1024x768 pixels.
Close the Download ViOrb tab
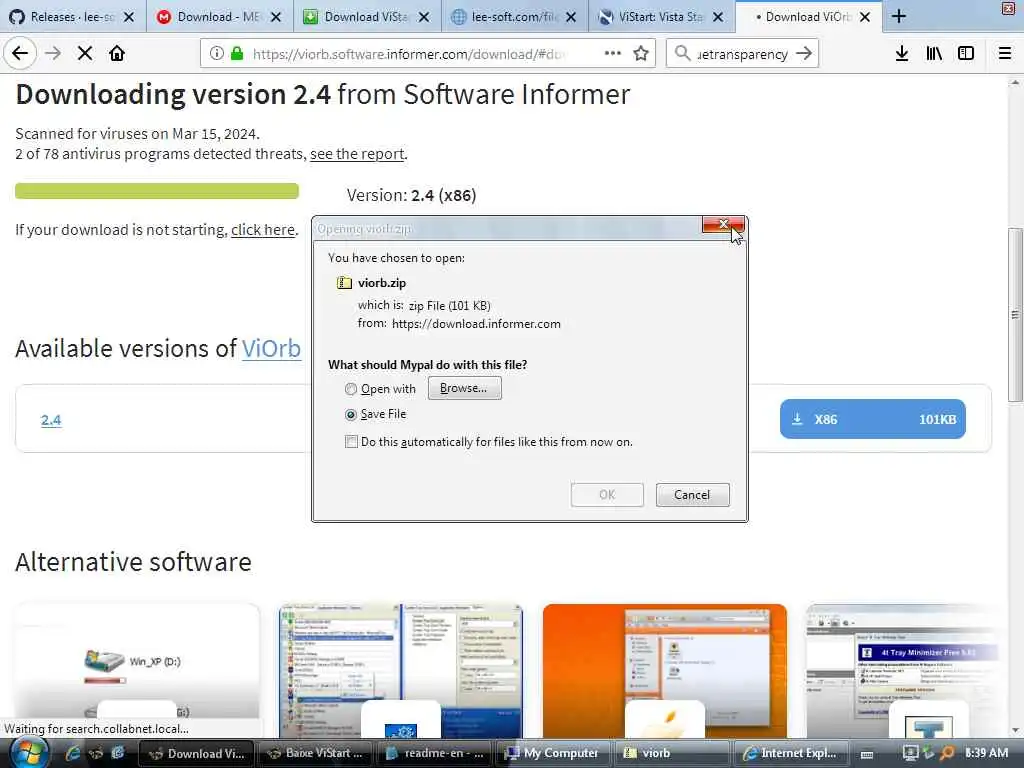click(865, 17)
